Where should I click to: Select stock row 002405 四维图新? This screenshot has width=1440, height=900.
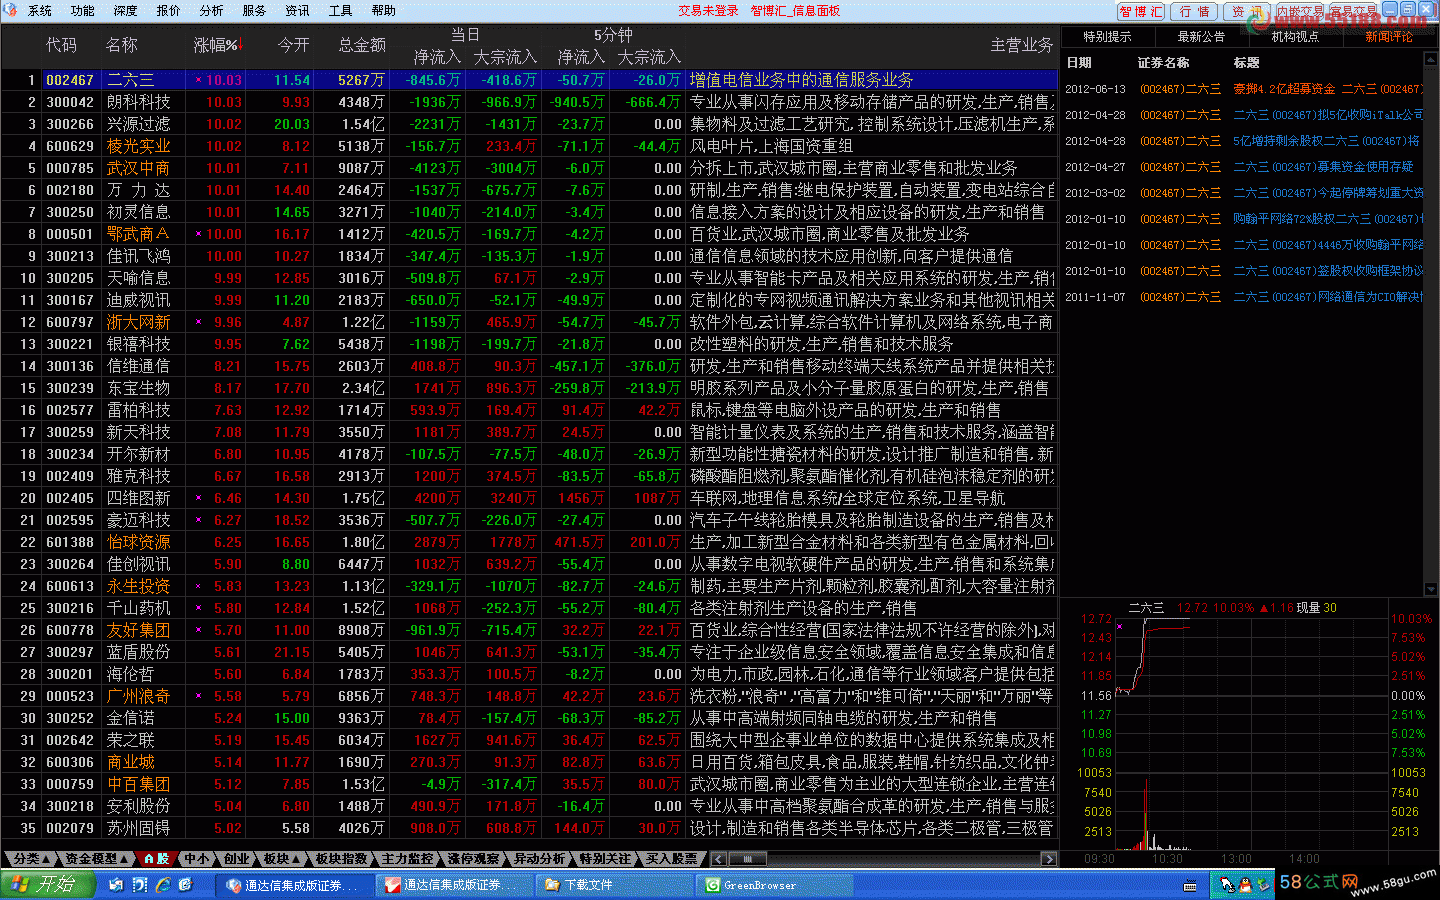point(529,498)
